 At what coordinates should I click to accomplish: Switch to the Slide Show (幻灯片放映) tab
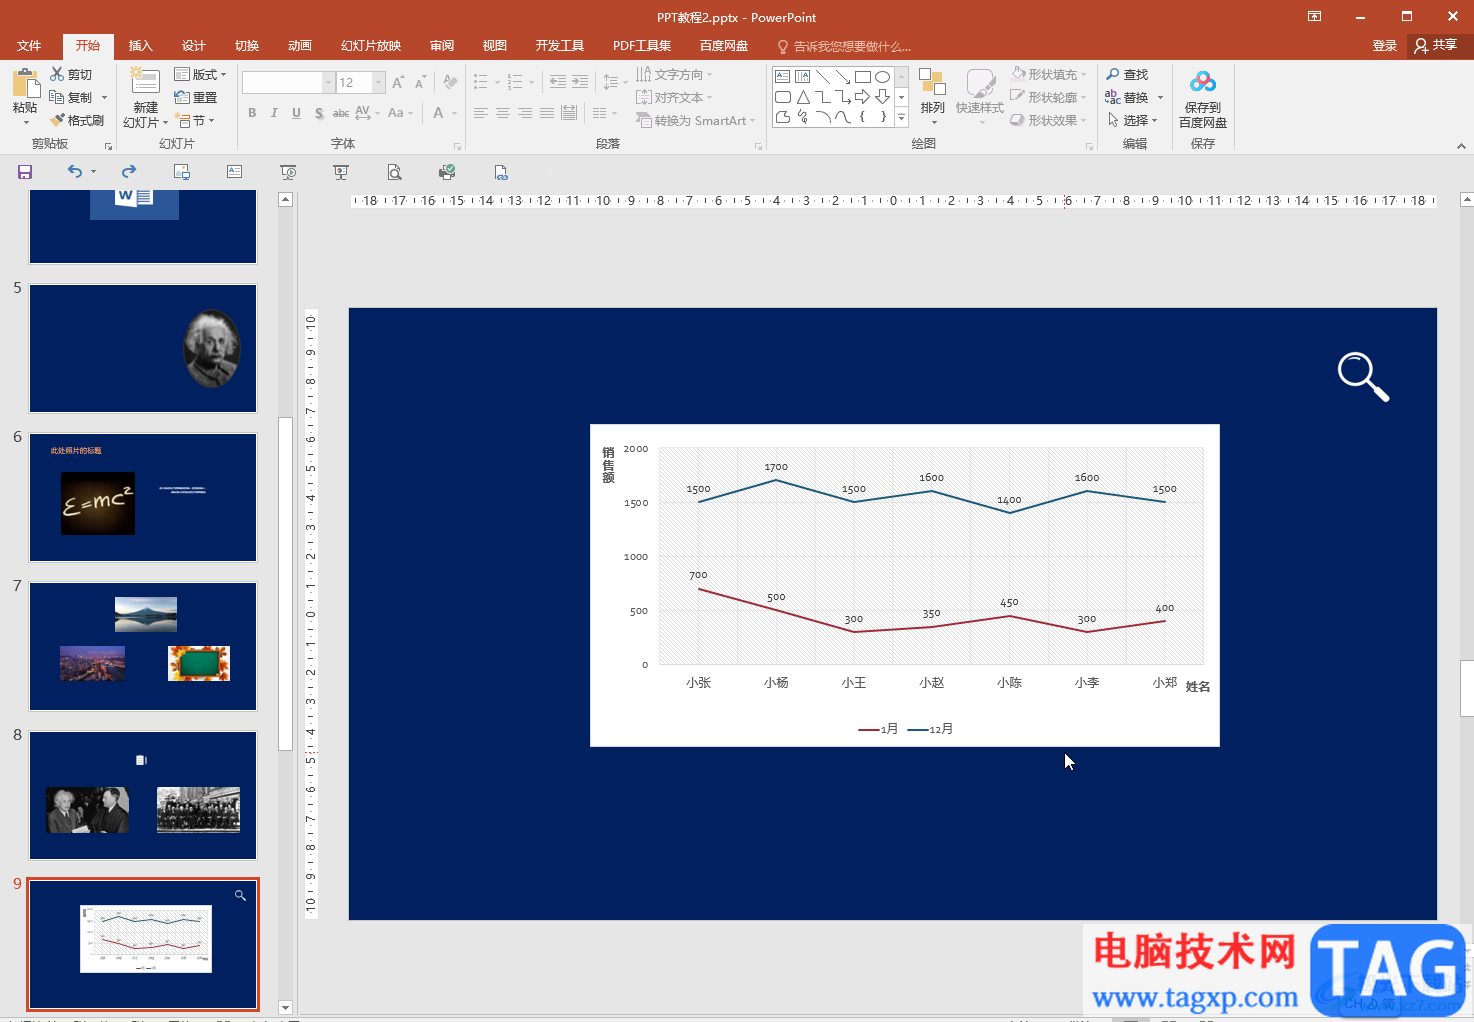point(371,46)
